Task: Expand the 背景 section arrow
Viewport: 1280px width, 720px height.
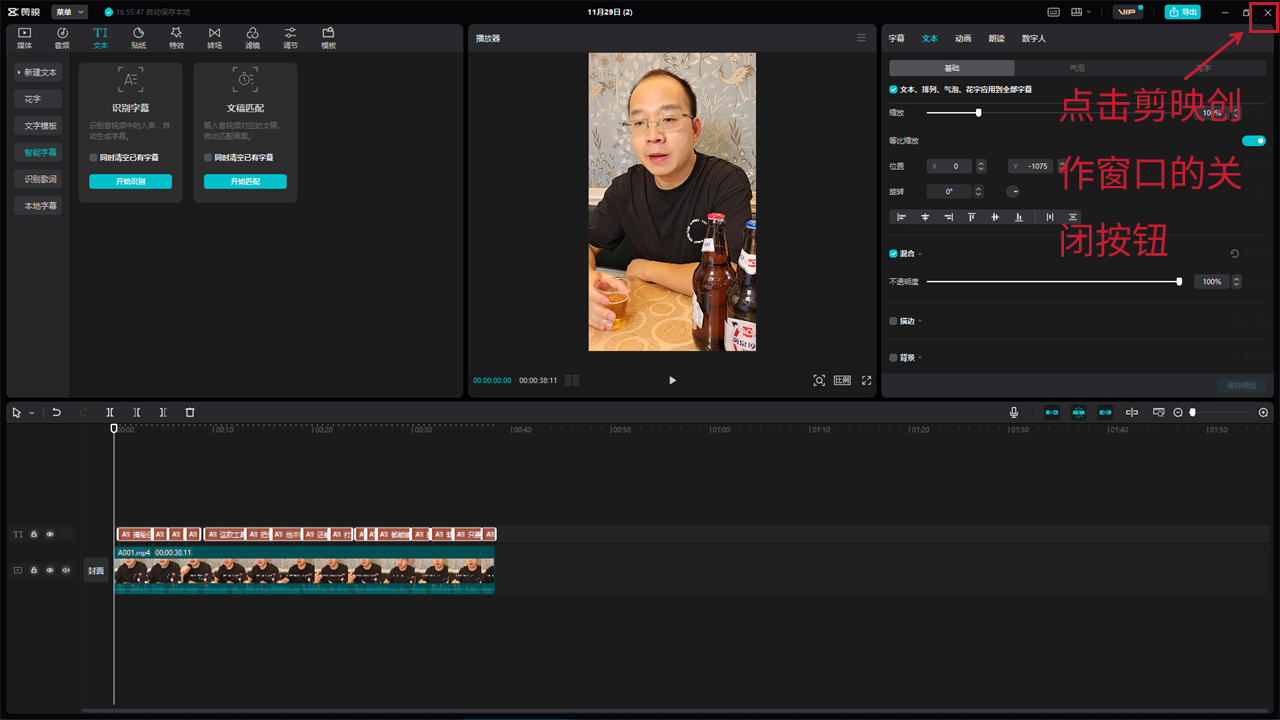Action: click(919, 357)
